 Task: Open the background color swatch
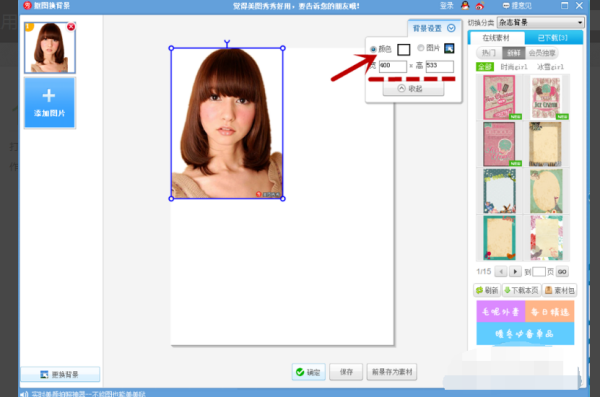(403, 49)
